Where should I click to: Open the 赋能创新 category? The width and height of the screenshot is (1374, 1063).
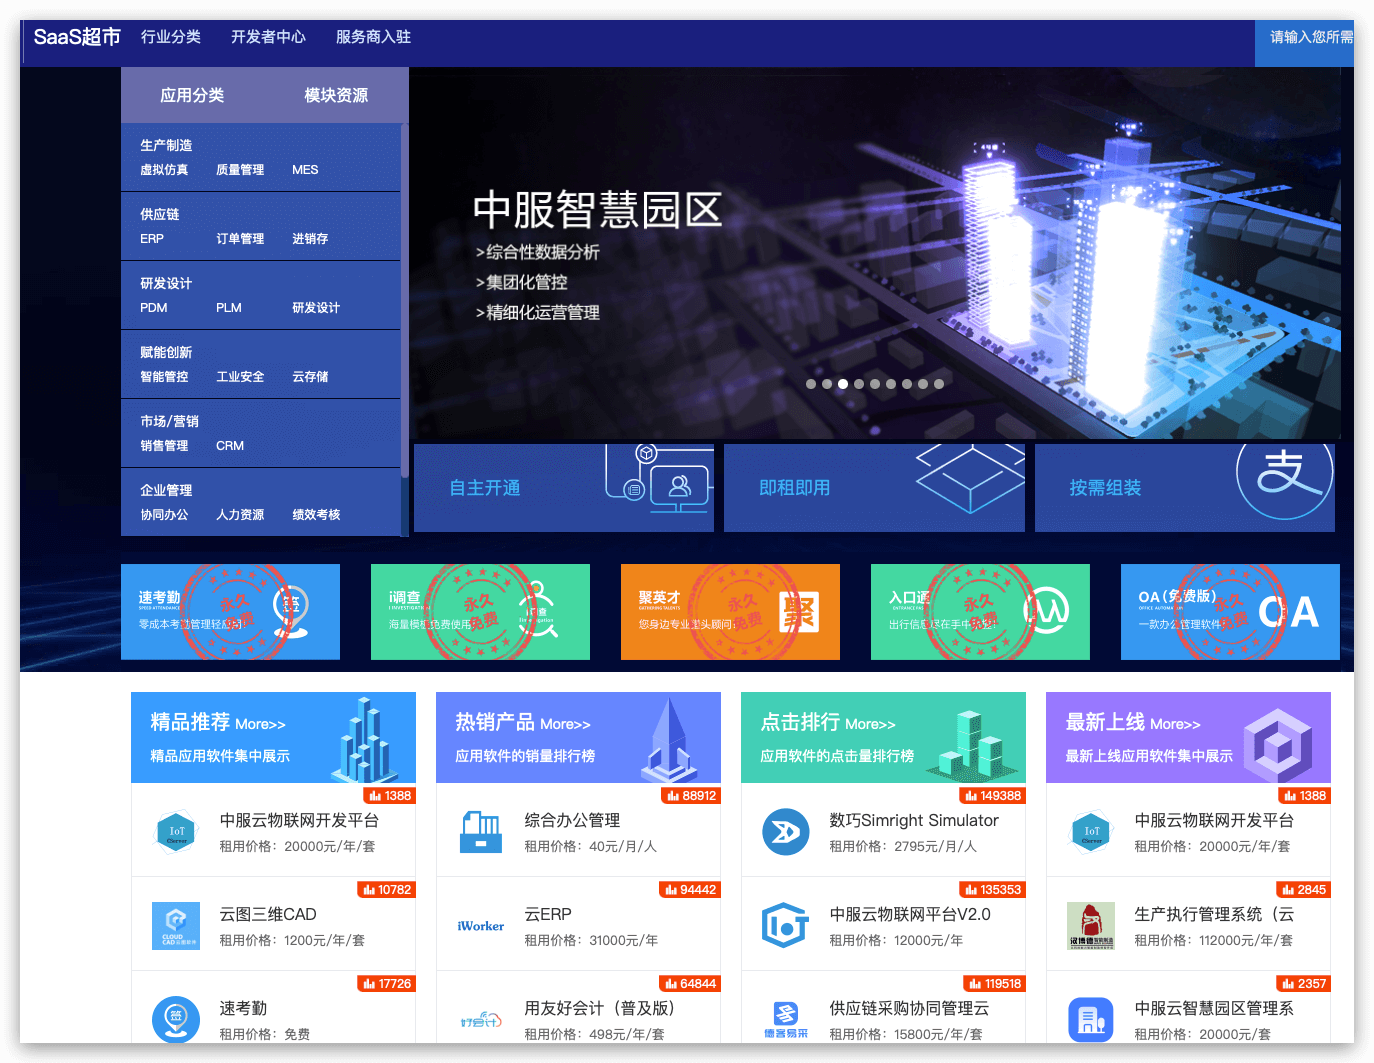click(166, 352)
